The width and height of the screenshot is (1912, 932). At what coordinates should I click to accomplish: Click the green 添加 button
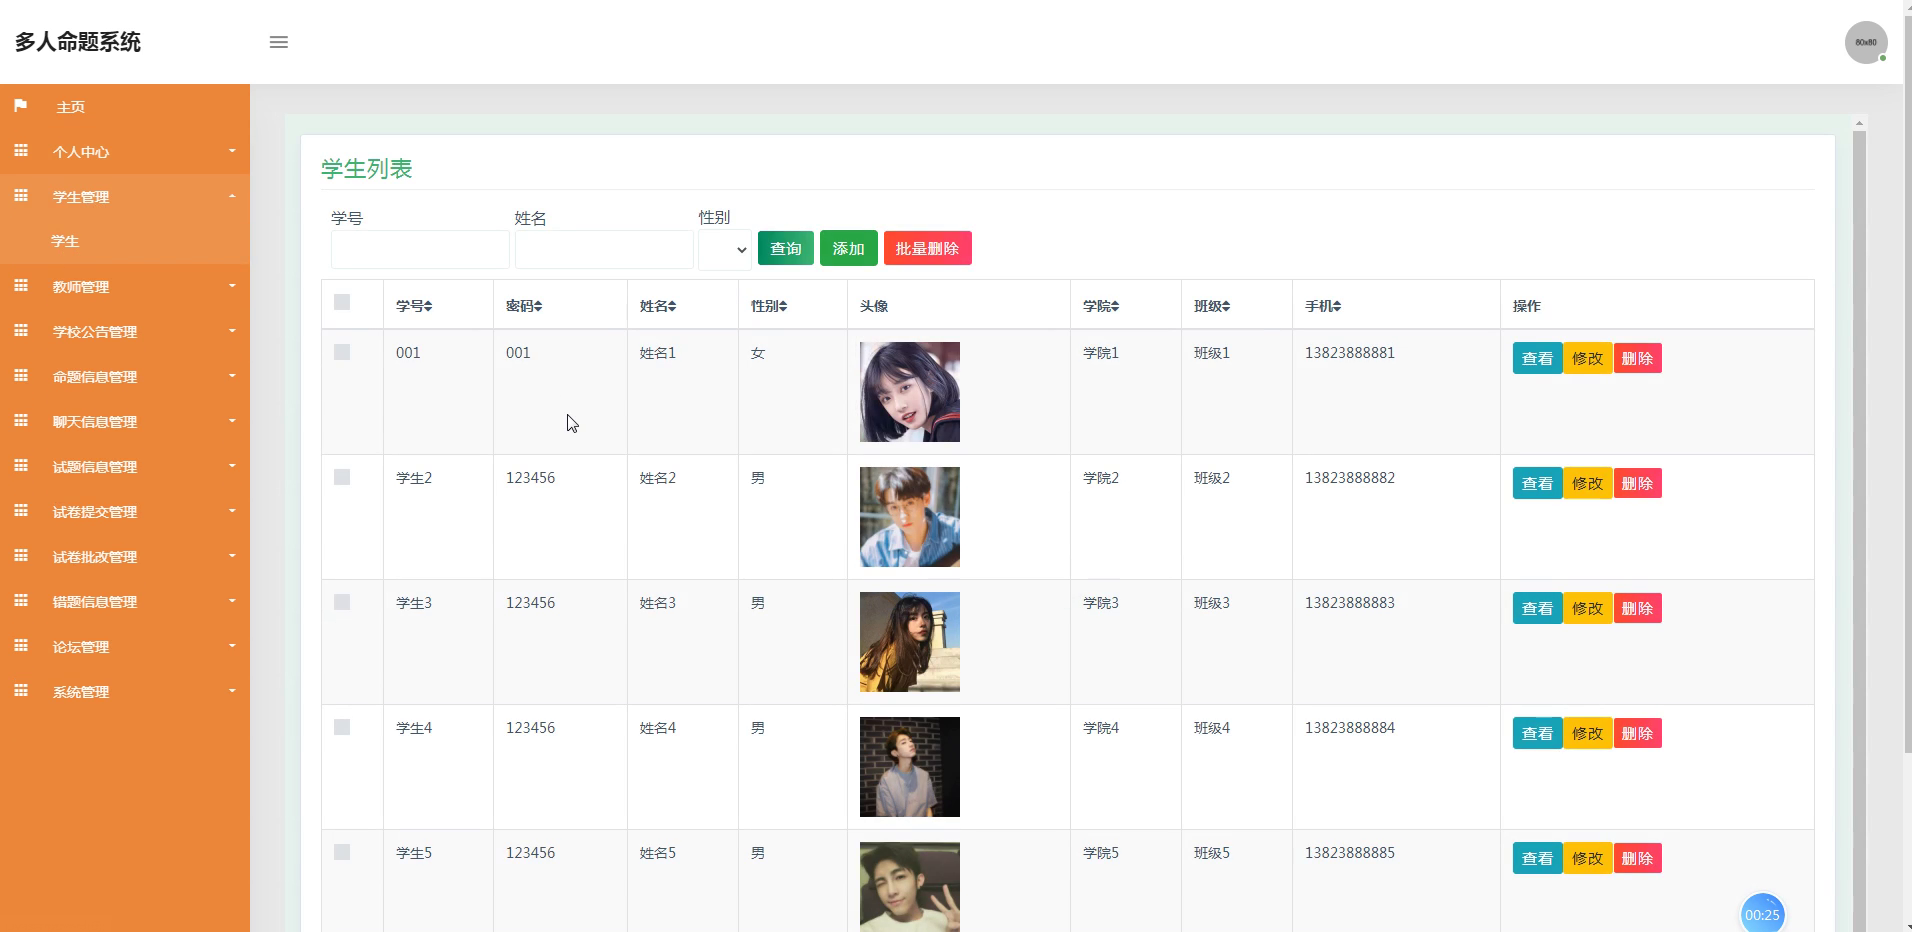848,248
